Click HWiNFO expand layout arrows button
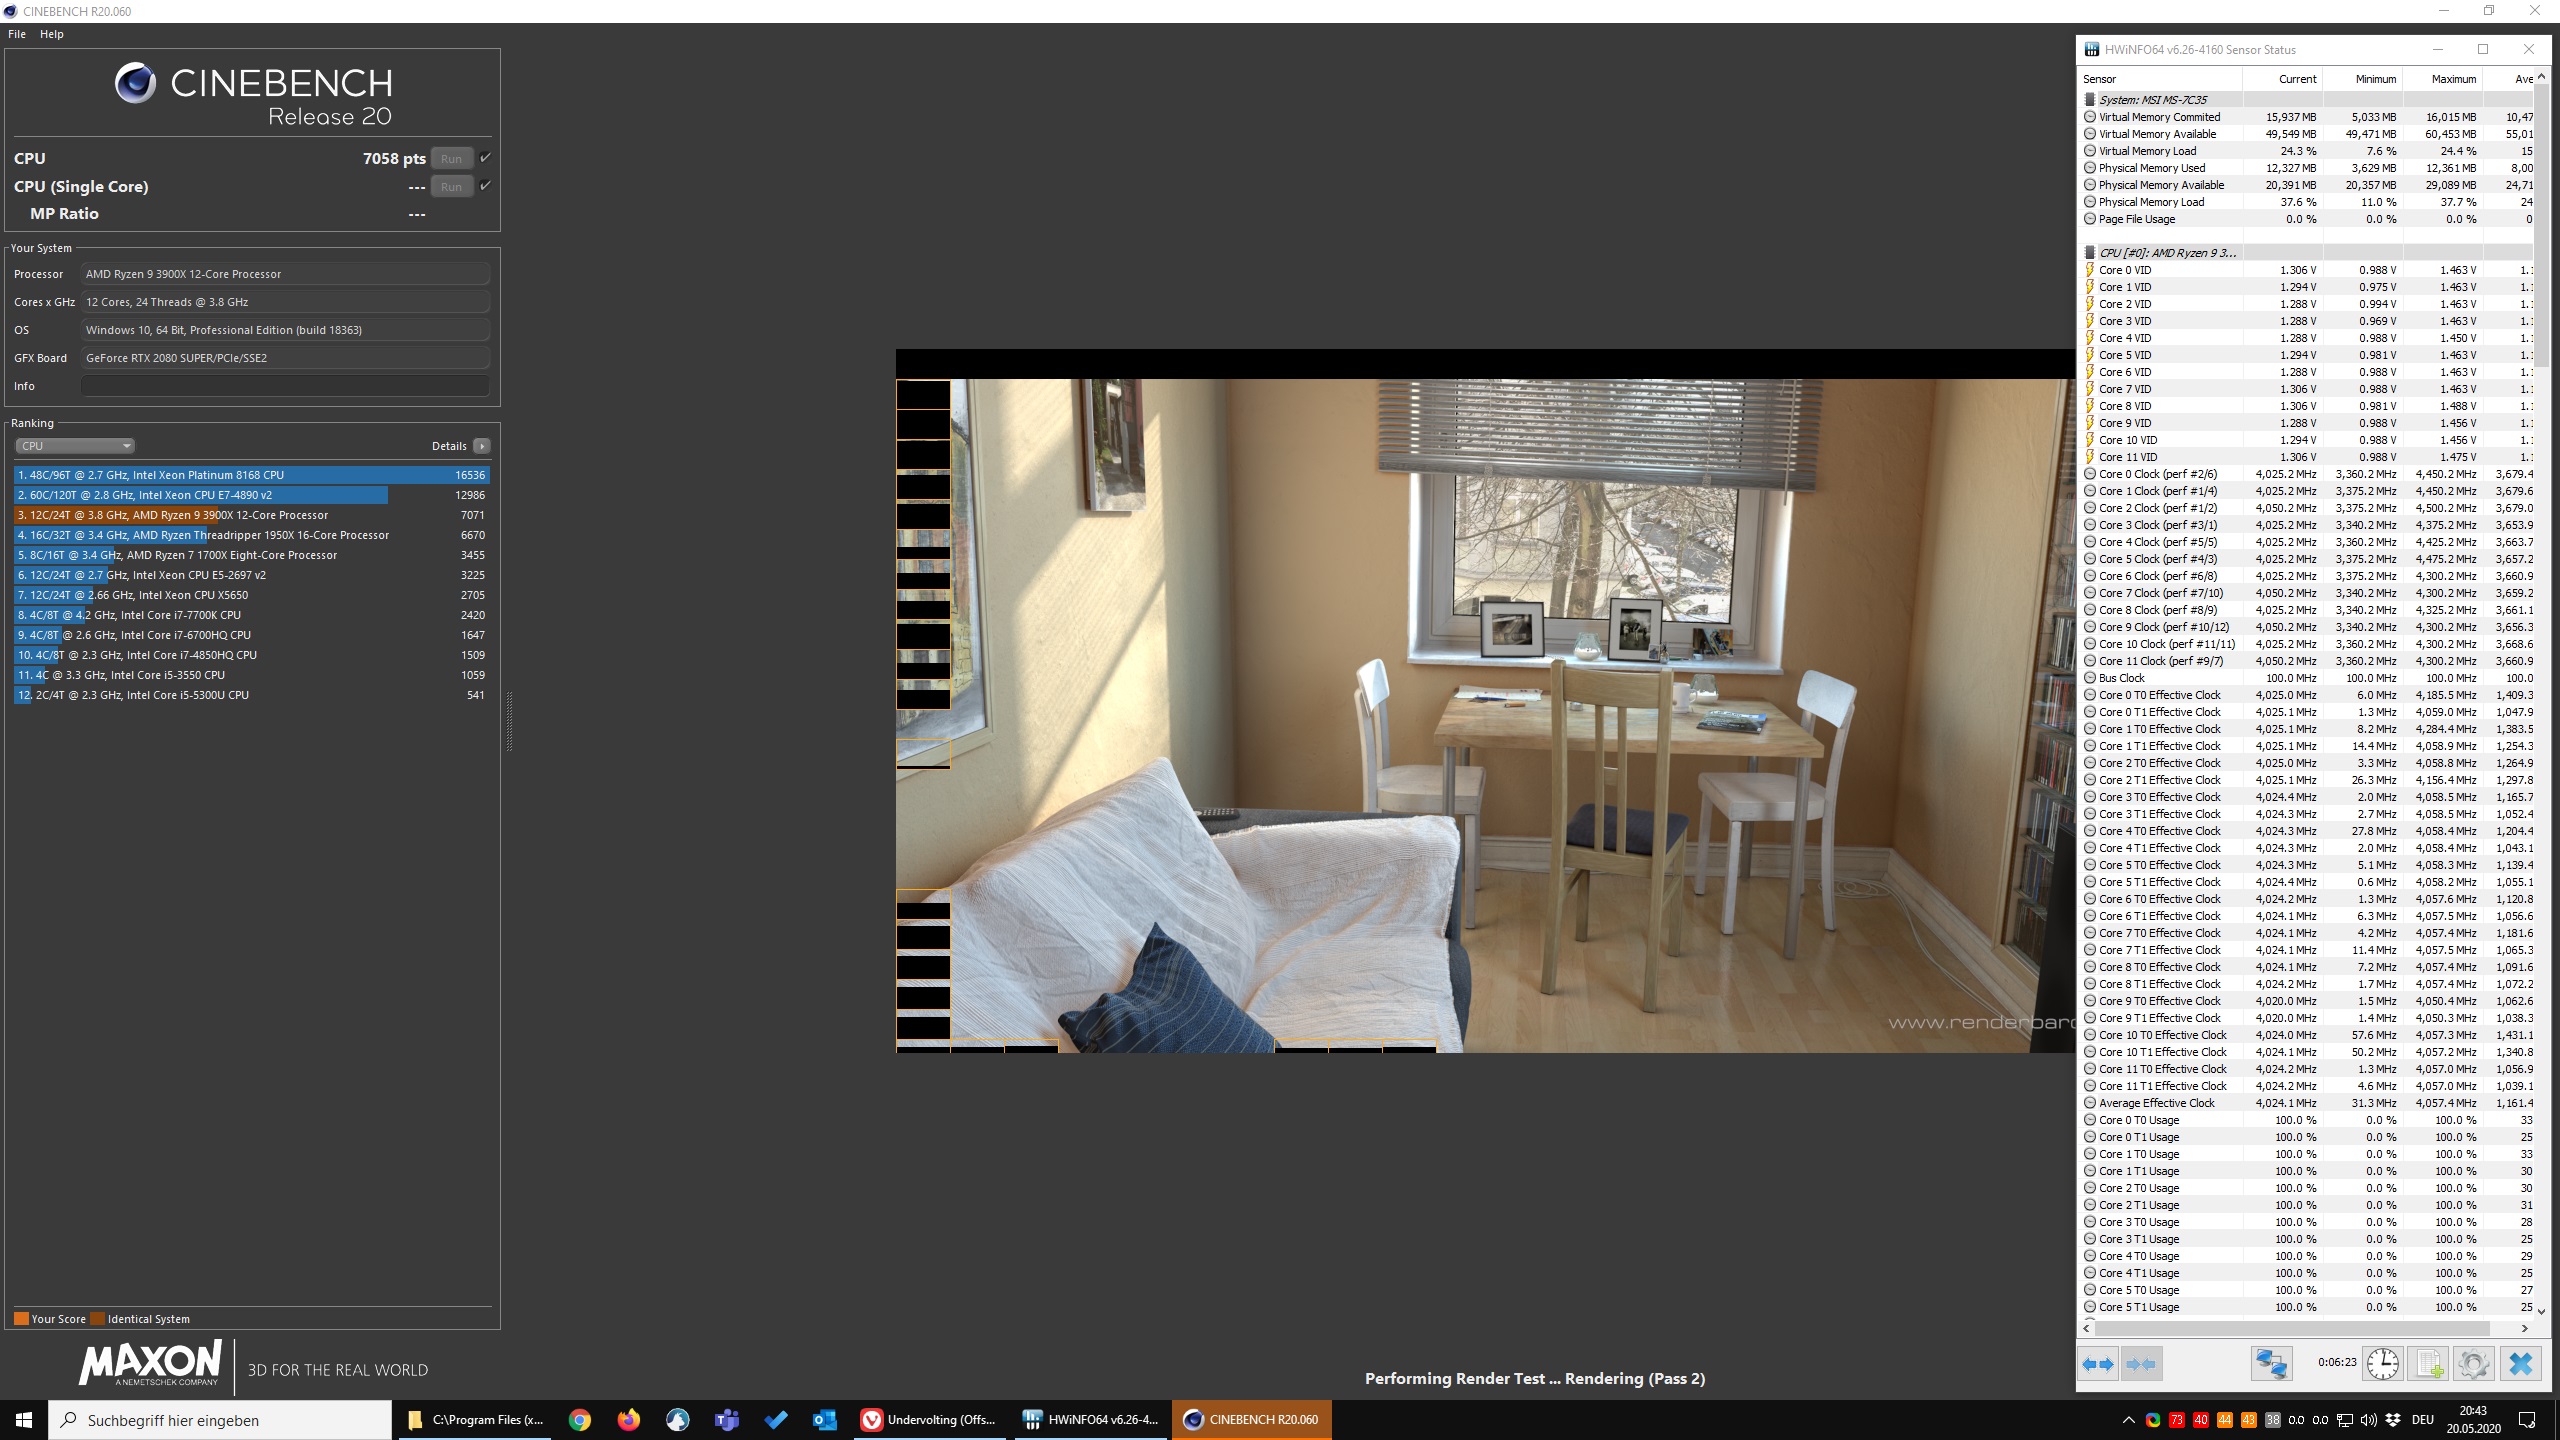 point(2098,1364)
